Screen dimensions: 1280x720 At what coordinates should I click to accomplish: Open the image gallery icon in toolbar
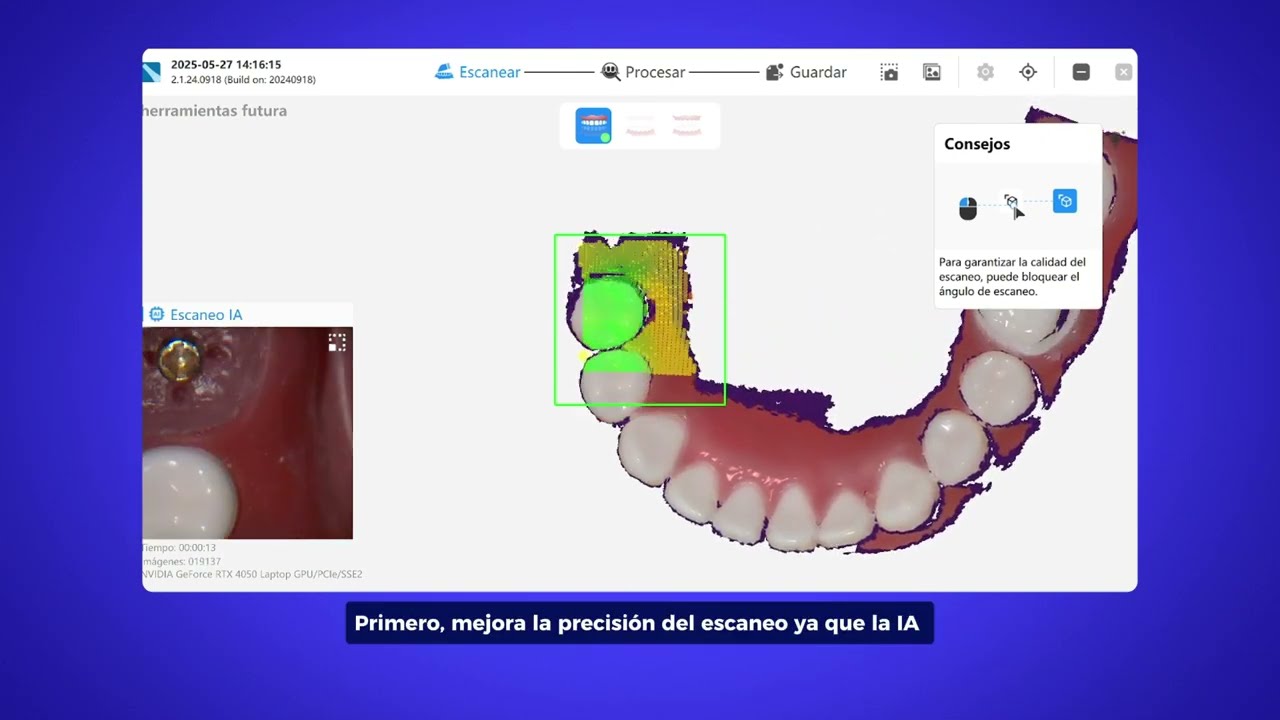coord(932,72)
